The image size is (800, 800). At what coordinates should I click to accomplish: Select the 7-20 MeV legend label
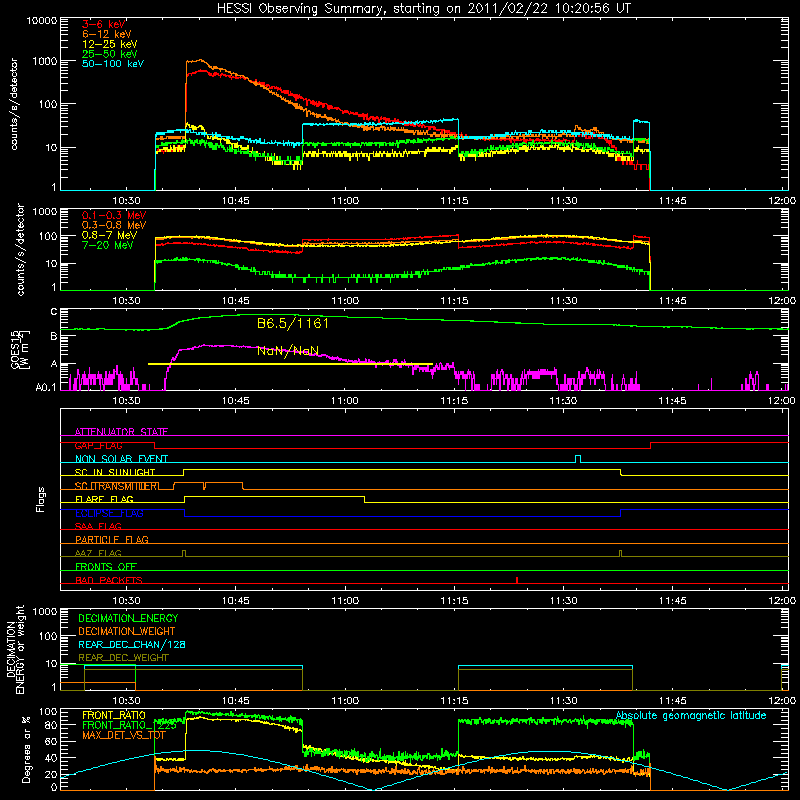(108, 245)
